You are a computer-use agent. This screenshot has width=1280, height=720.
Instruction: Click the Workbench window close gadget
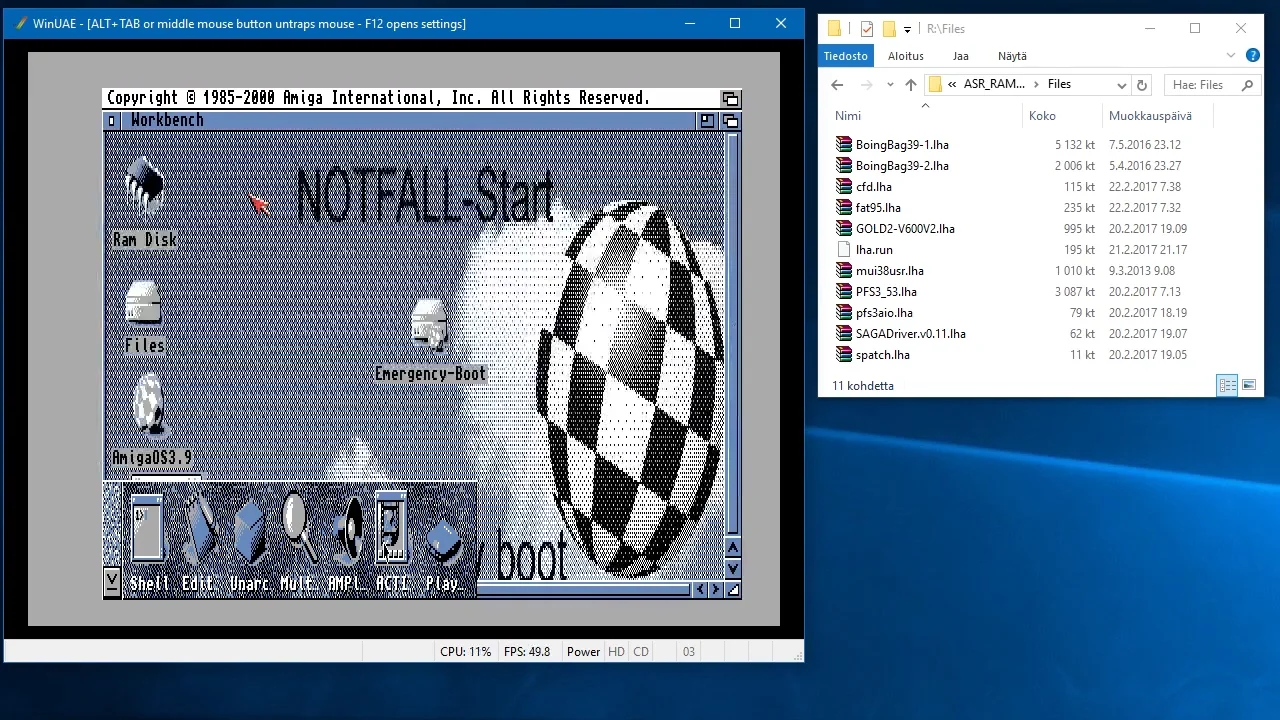click(112, 120)
